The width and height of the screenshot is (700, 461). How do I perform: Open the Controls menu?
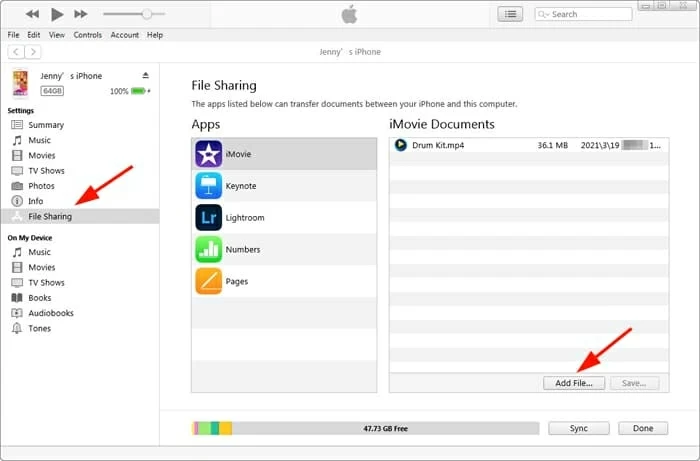[x=88, y=35]
